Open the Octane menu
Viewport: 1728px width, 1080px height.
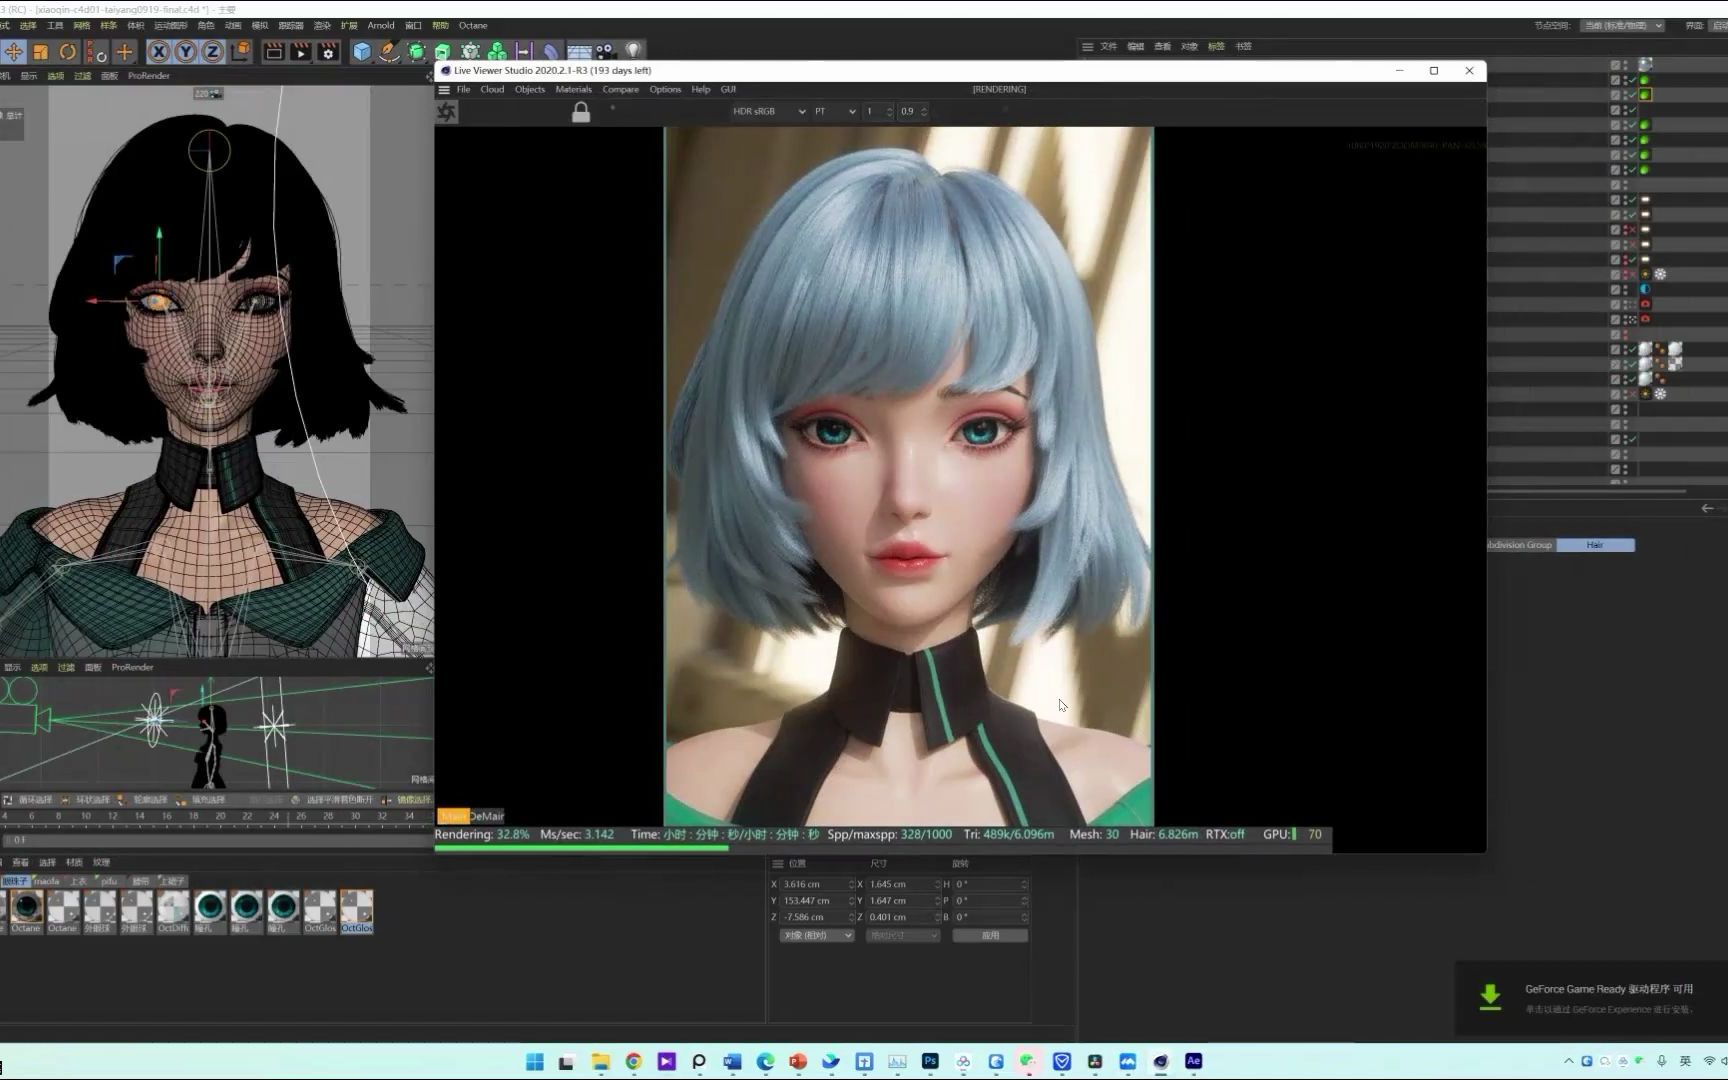pyautogui.click(x=473, y=25)
